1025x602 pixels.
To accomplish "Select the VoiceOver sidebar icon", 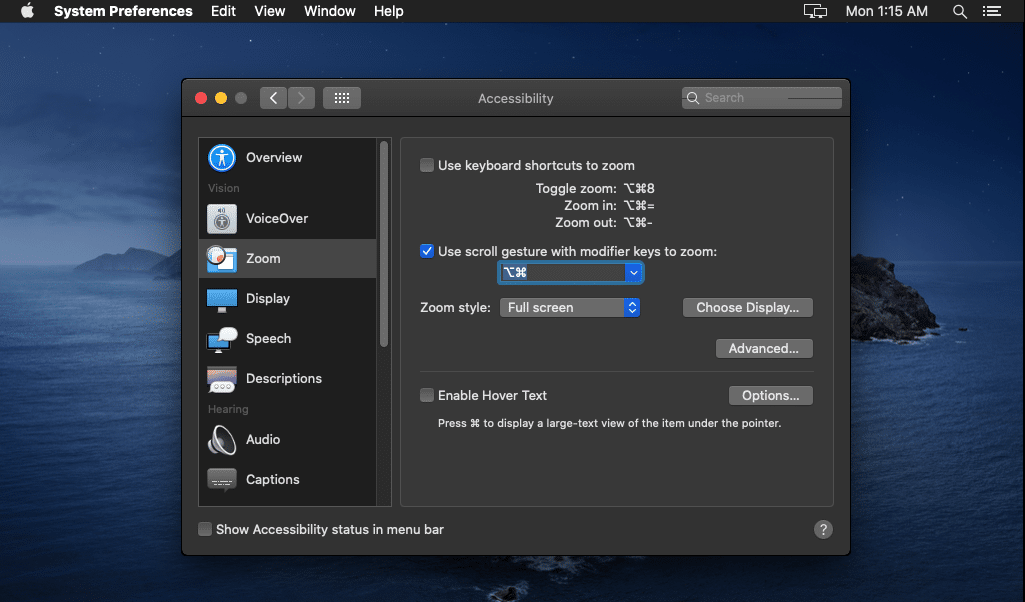I will pos(221,219).
